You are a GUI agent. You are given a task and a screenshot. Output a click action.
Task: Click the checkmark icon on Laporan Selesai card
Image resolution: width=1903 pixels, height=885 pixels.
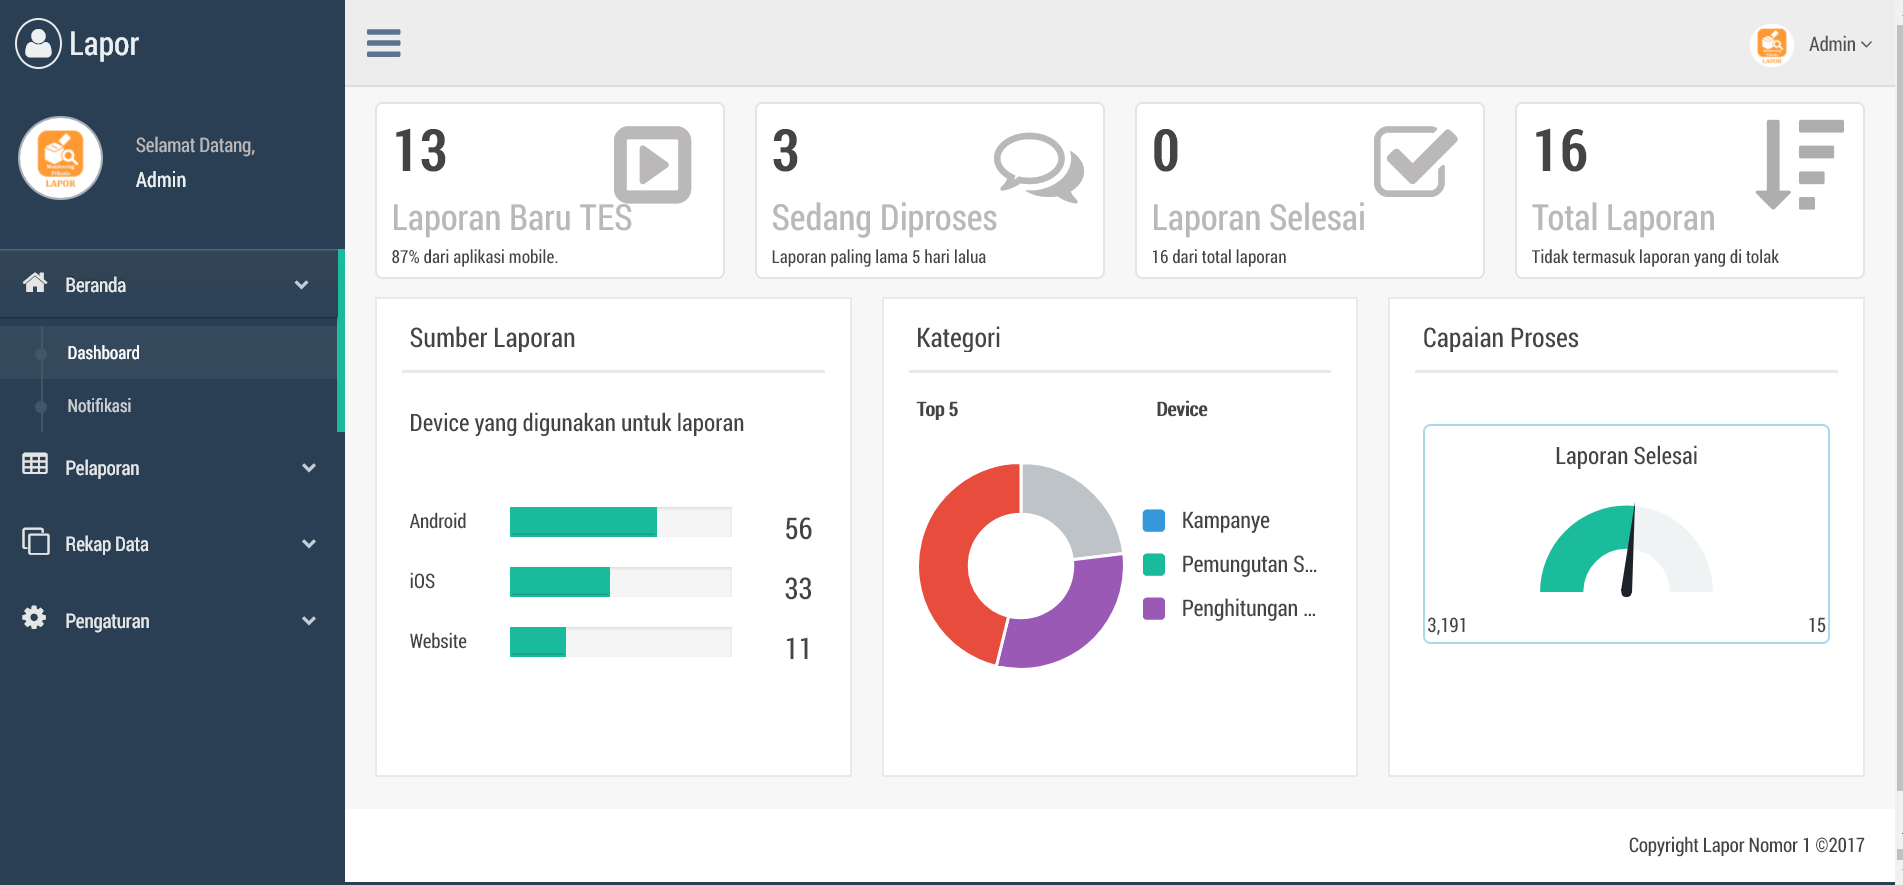[1414, 162]
